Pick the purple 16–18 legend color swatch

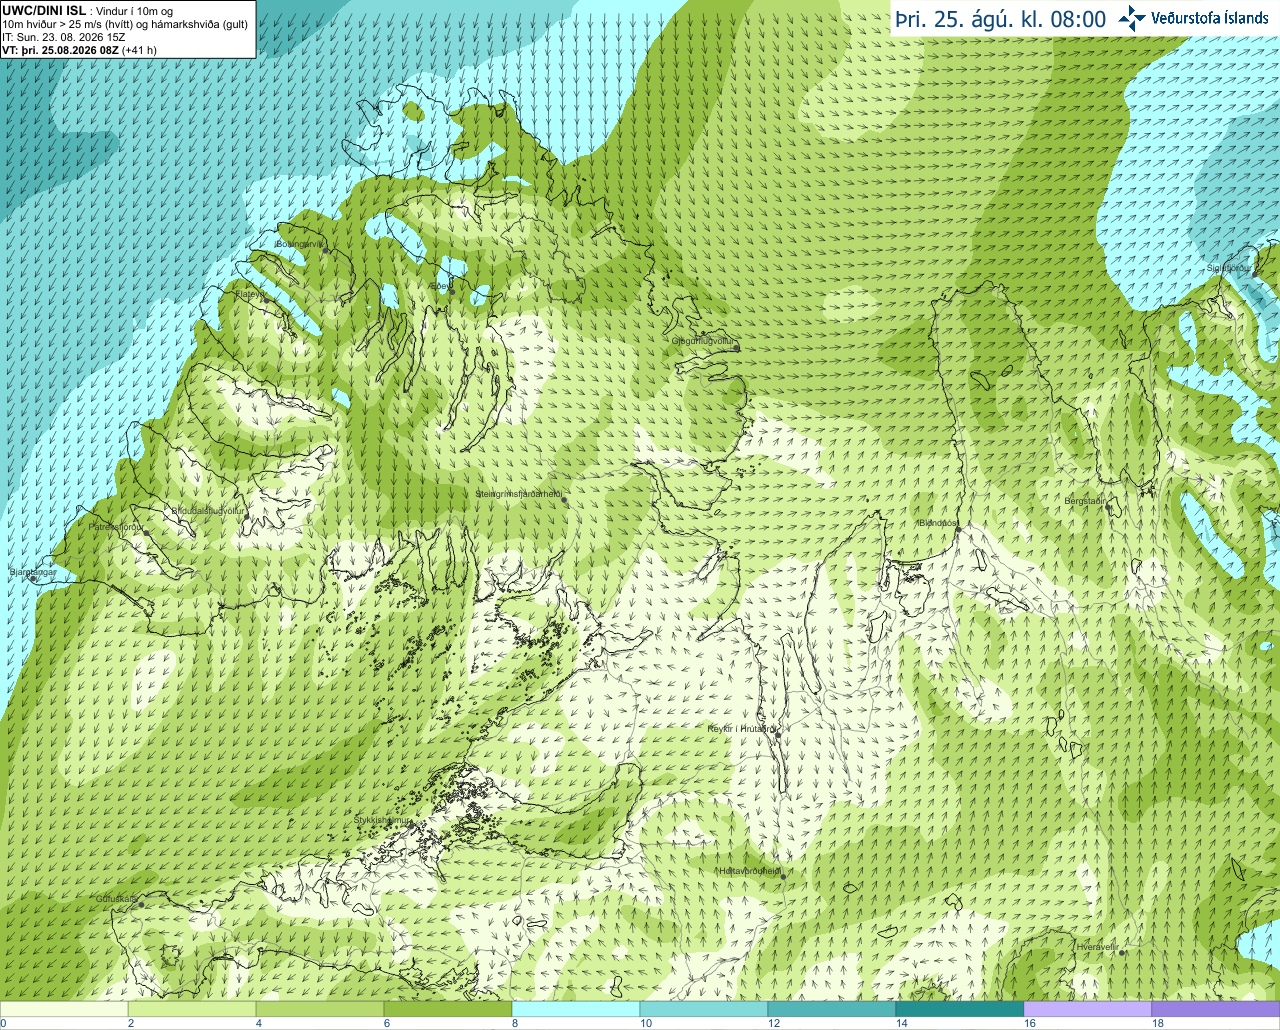[1087, 1009]
